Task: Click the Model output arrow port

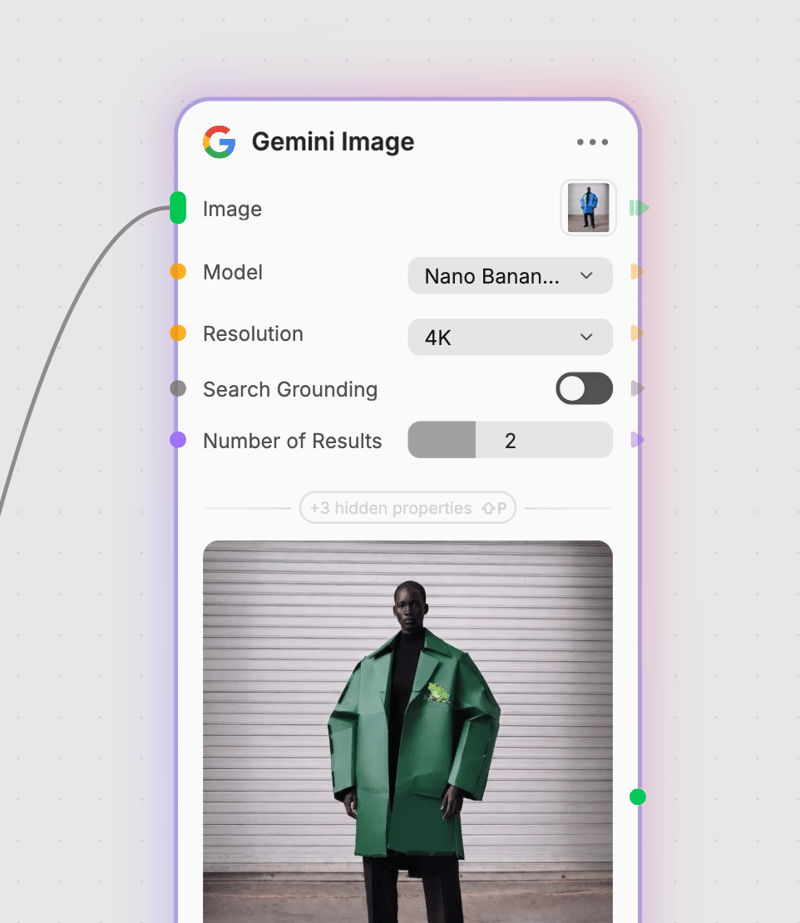Action: (637, 271)
